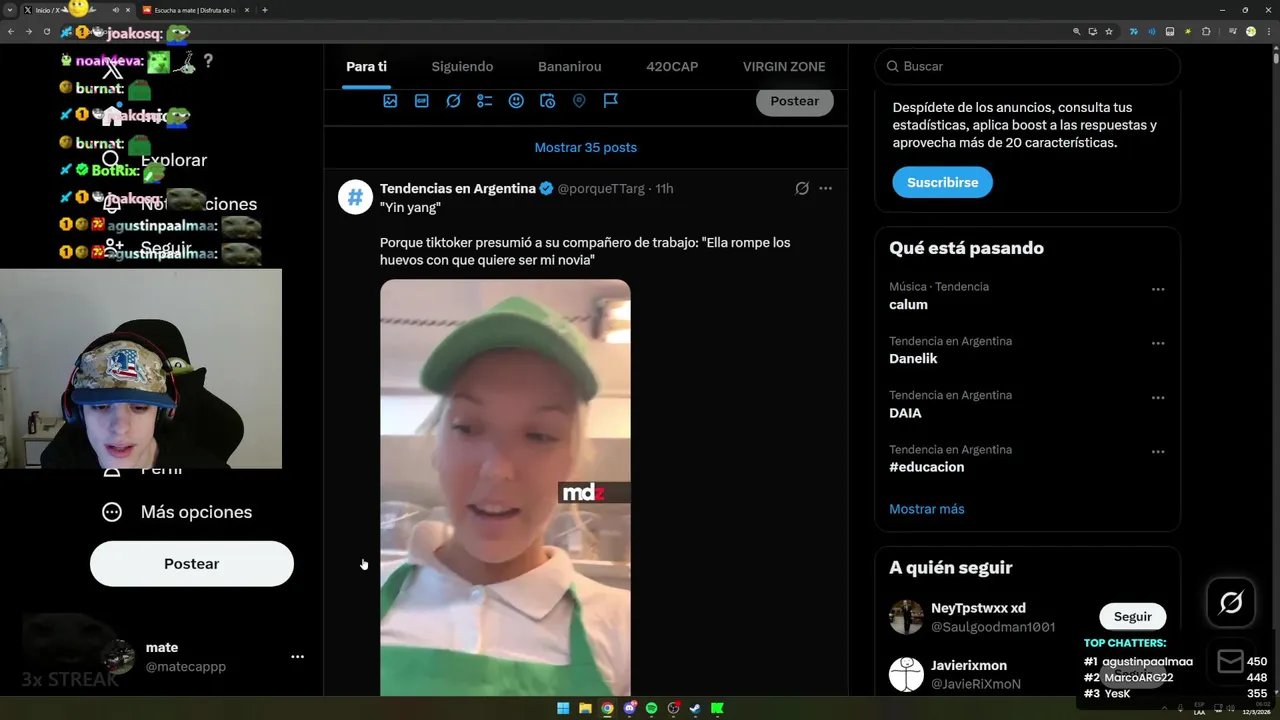The width and height of the screenshot is (1280, 720).
Task: Play the tiktoker video thumbnail
Action: click(505, 487)
